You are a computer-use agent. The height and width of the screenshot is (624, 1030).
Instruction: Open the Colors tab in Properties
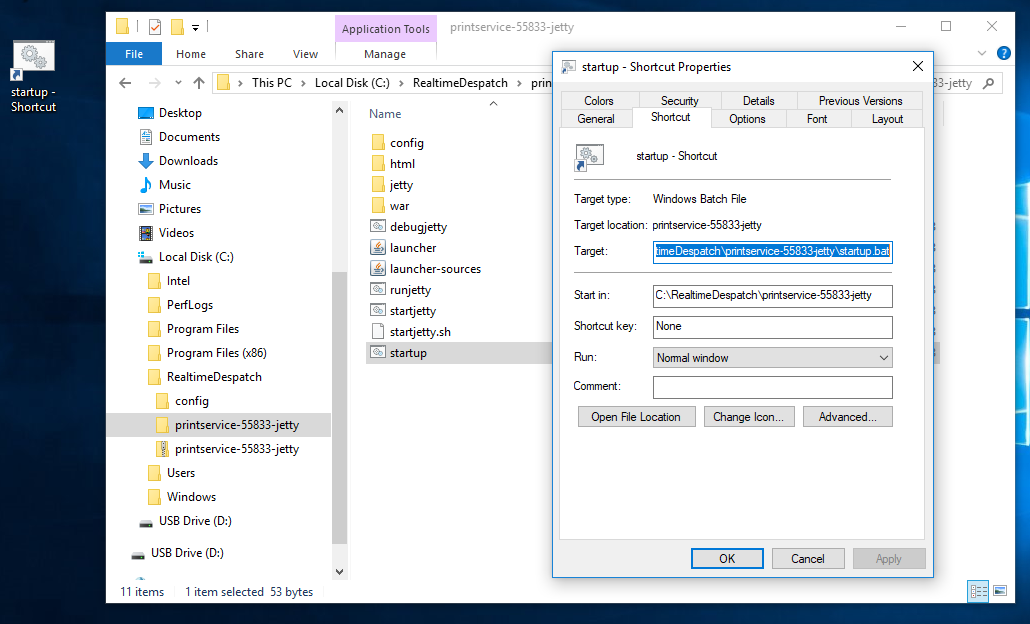tap(598, 100)
